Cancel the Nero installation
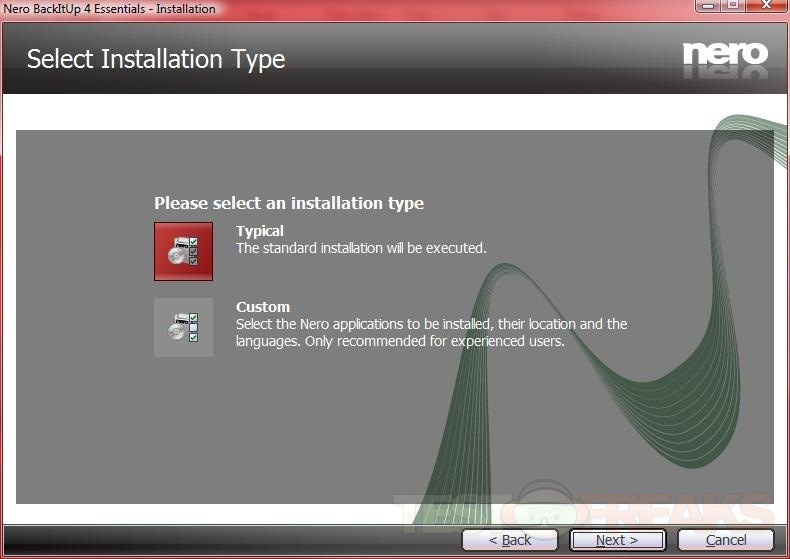This screenshot has height=559, width=790. 726,540
